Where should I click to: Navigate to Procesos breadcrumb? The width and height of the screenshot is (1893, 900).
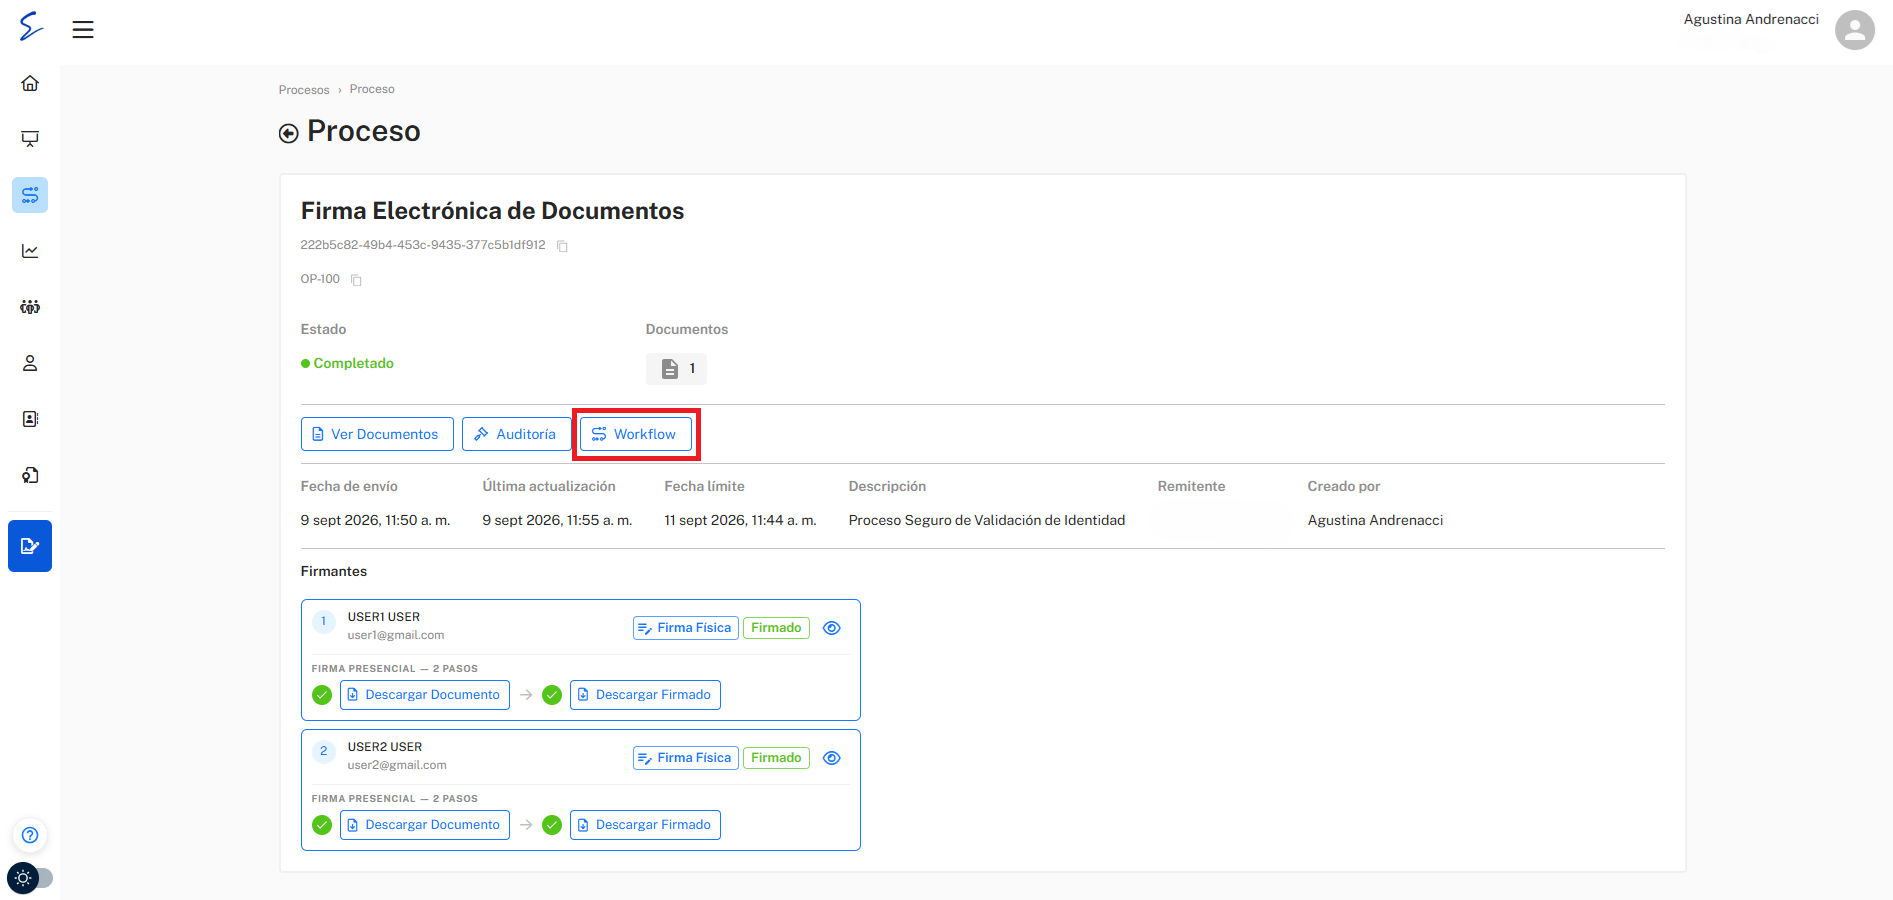click(304, 90)
